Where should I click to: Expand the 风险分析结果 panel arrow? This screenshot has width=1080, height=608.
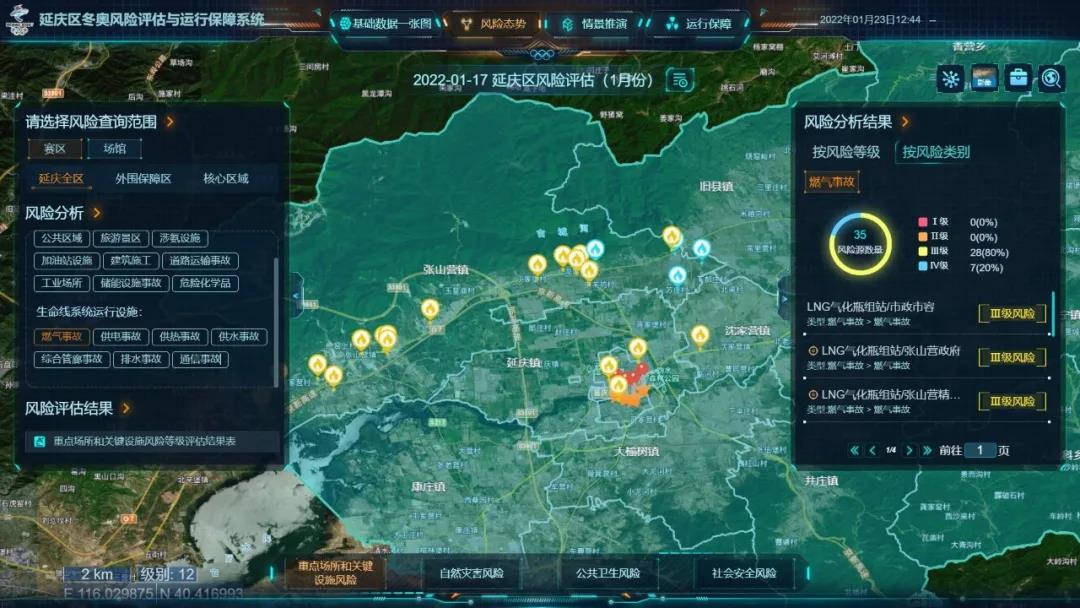point(905,122)
